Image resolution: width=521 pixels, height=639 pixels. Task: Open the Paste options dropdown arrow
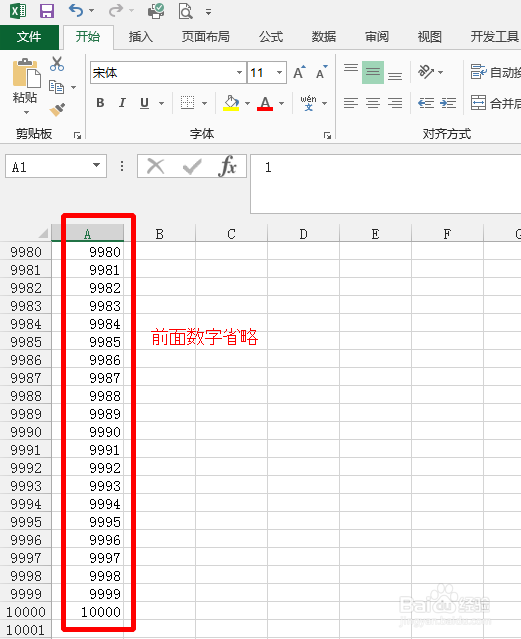coord(26,112)
